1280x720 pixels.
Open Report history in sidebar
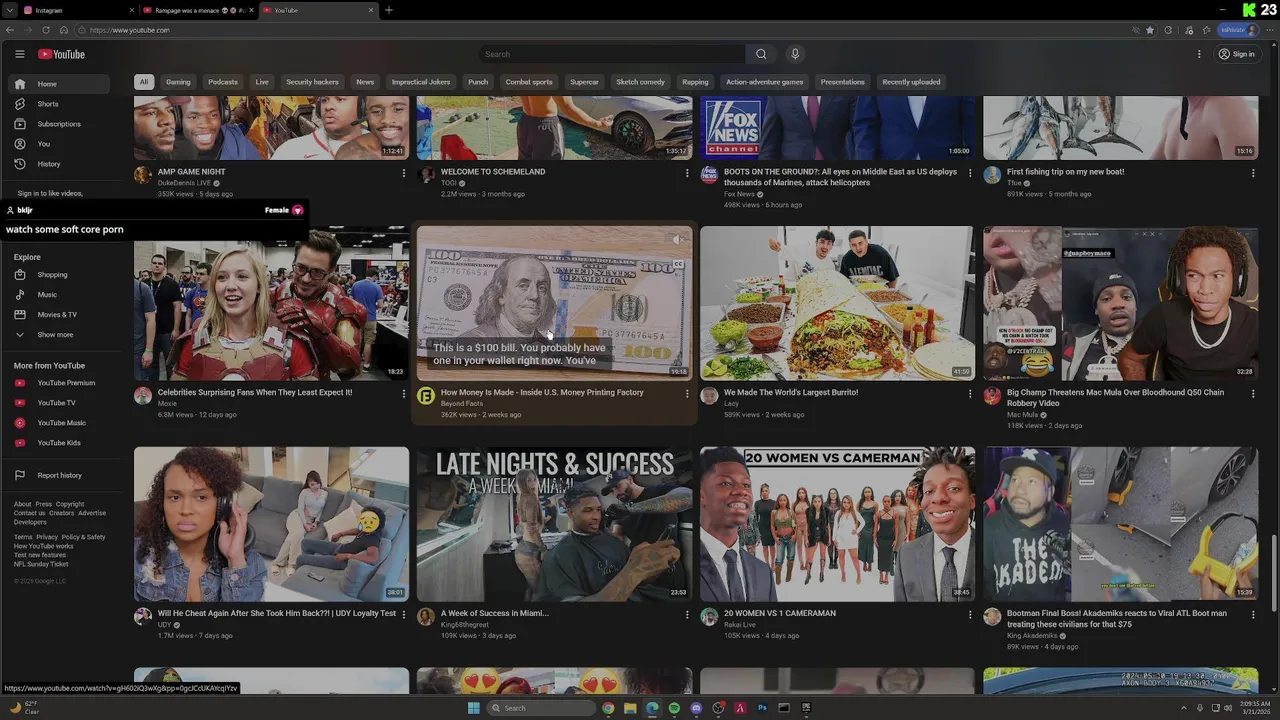pyautogui.click(x=59, y=476)
